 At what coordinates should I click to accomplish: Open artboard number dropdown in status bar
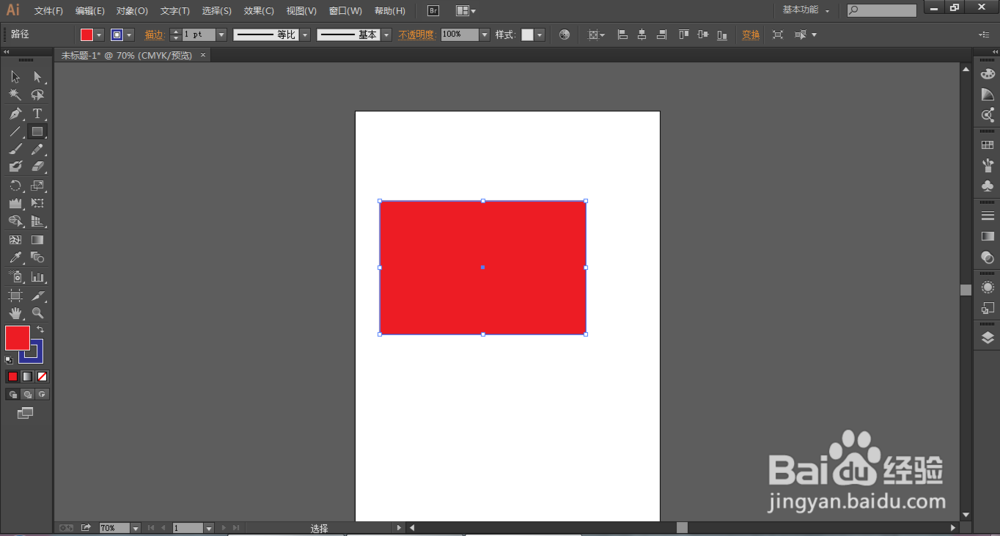pyautogui.click(x=209, y=528)
